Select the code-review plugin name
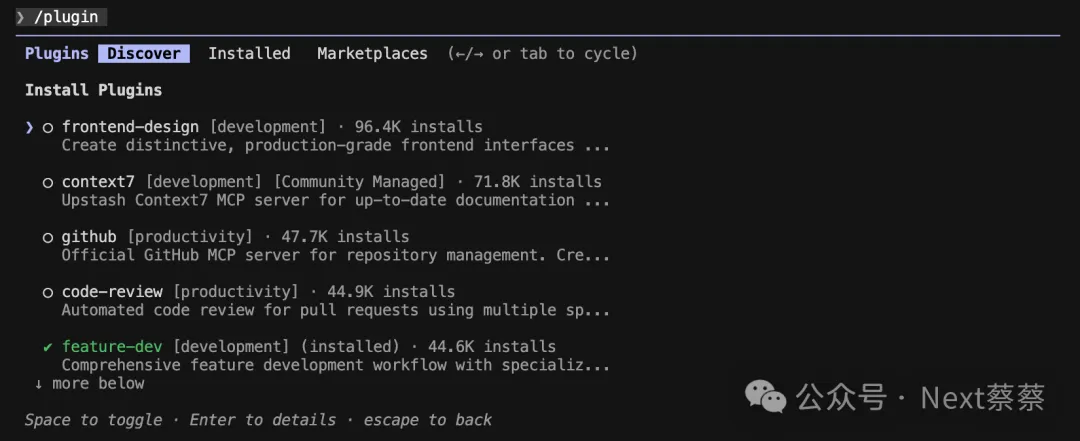Viewport: 1080px width, 441px height. pyautogui.click(x=112, y=292)
